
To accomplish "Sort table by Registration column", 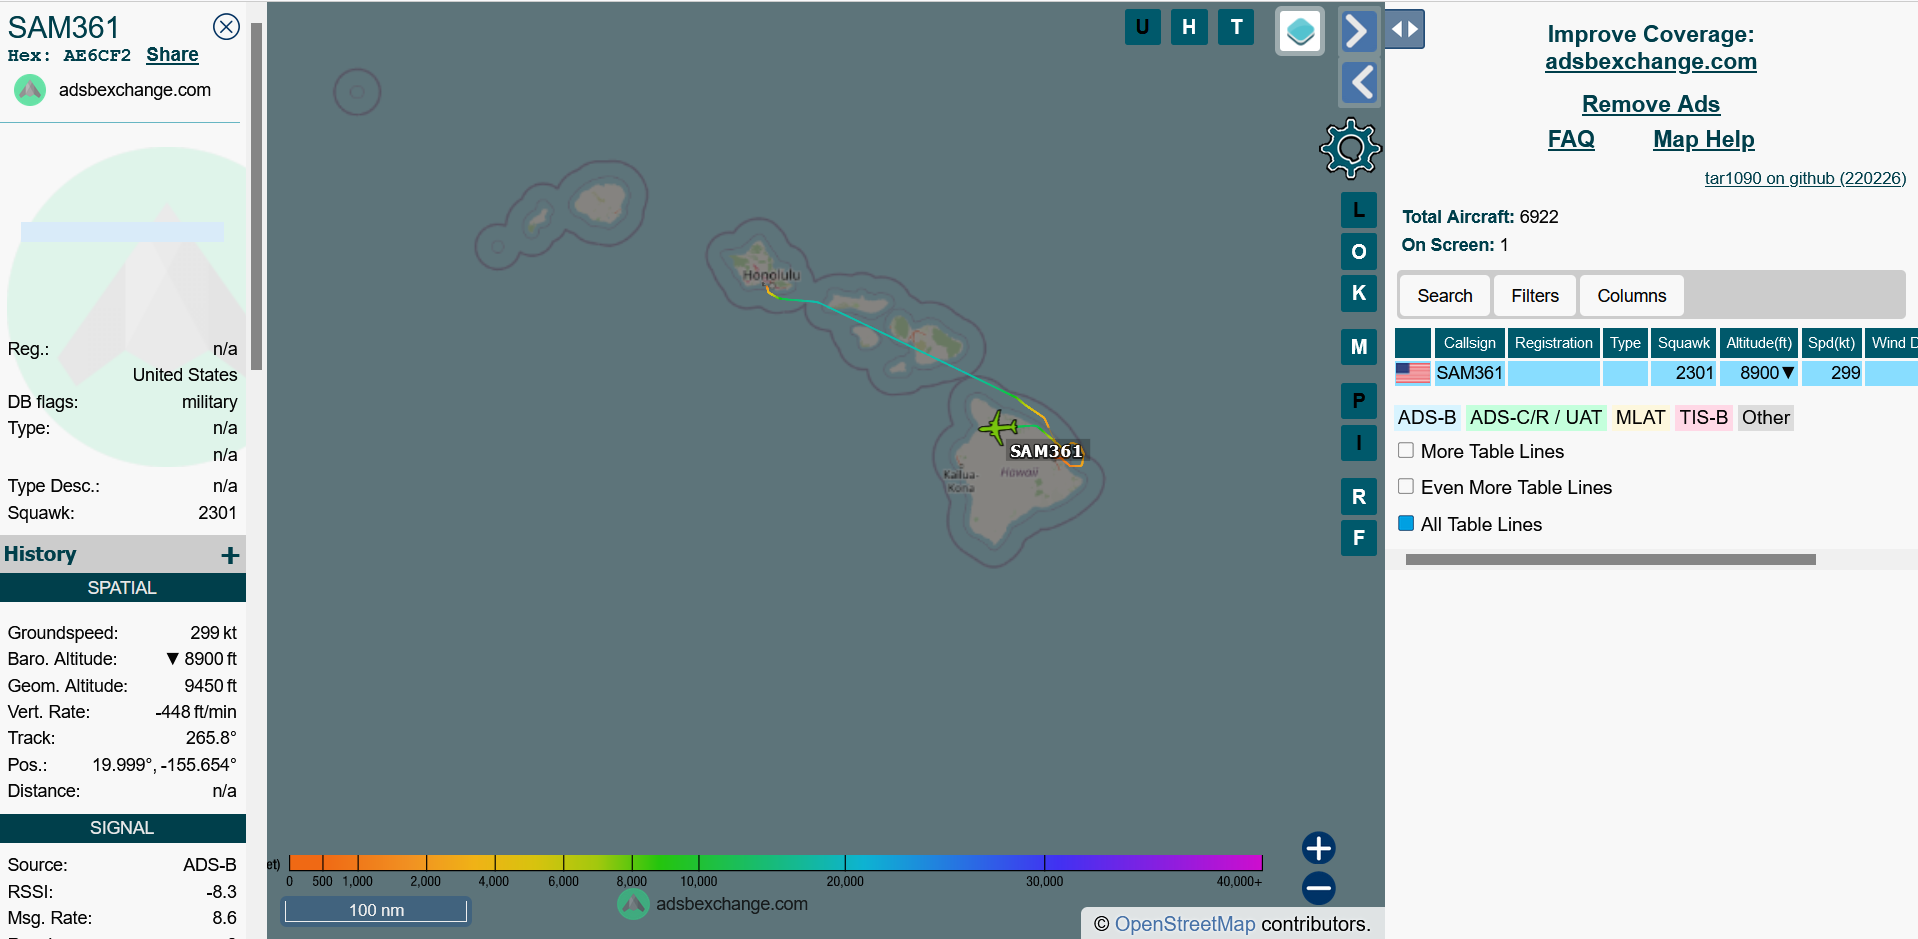I will coord(1553,343).
